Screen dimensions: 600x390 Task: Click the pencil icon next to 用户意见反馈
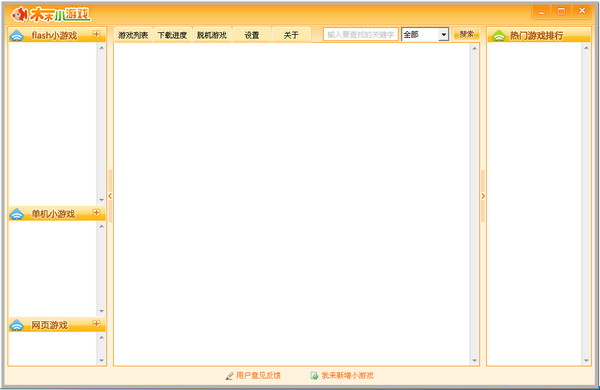(229, 376)
